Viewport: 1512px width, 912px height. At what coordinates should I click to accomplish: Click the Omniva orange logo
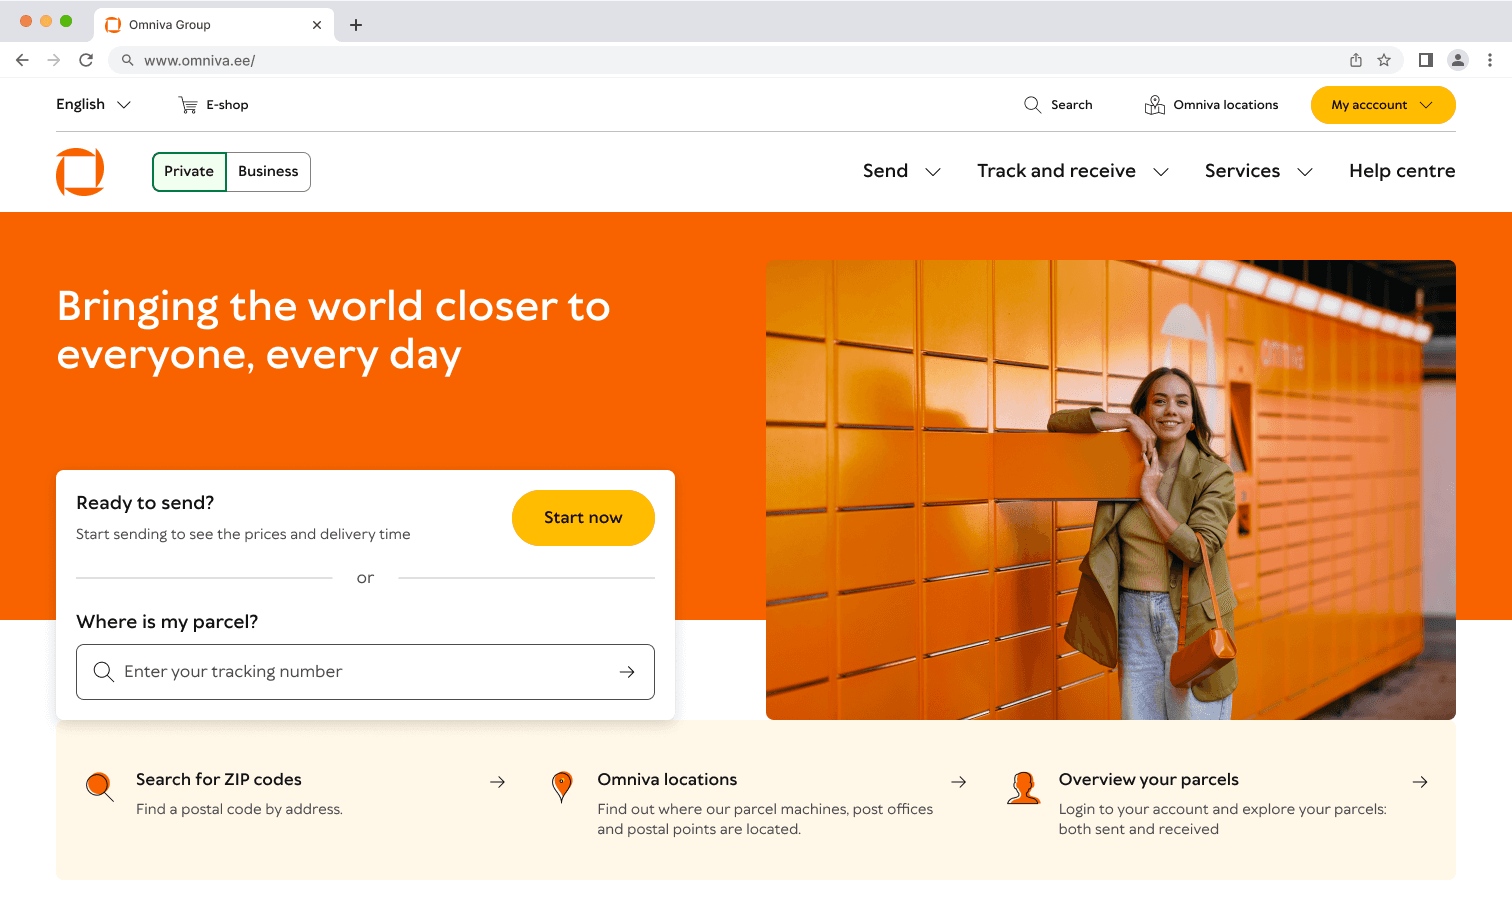coord(80,171)
